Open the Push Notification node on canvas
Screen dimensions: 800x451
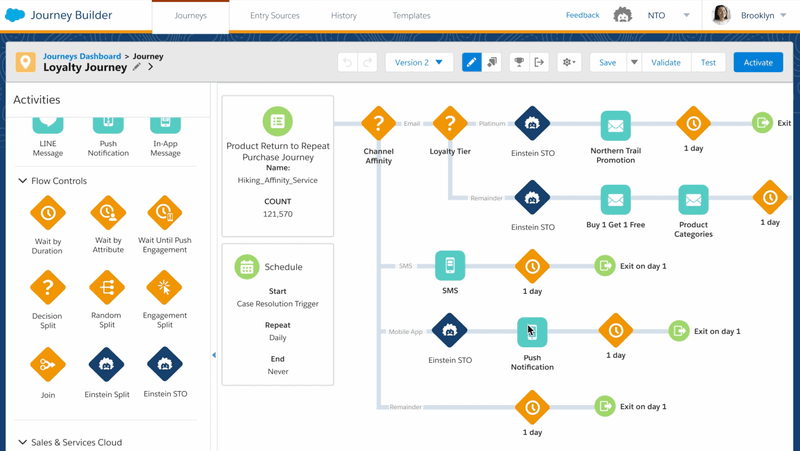(x=532, y=332)
